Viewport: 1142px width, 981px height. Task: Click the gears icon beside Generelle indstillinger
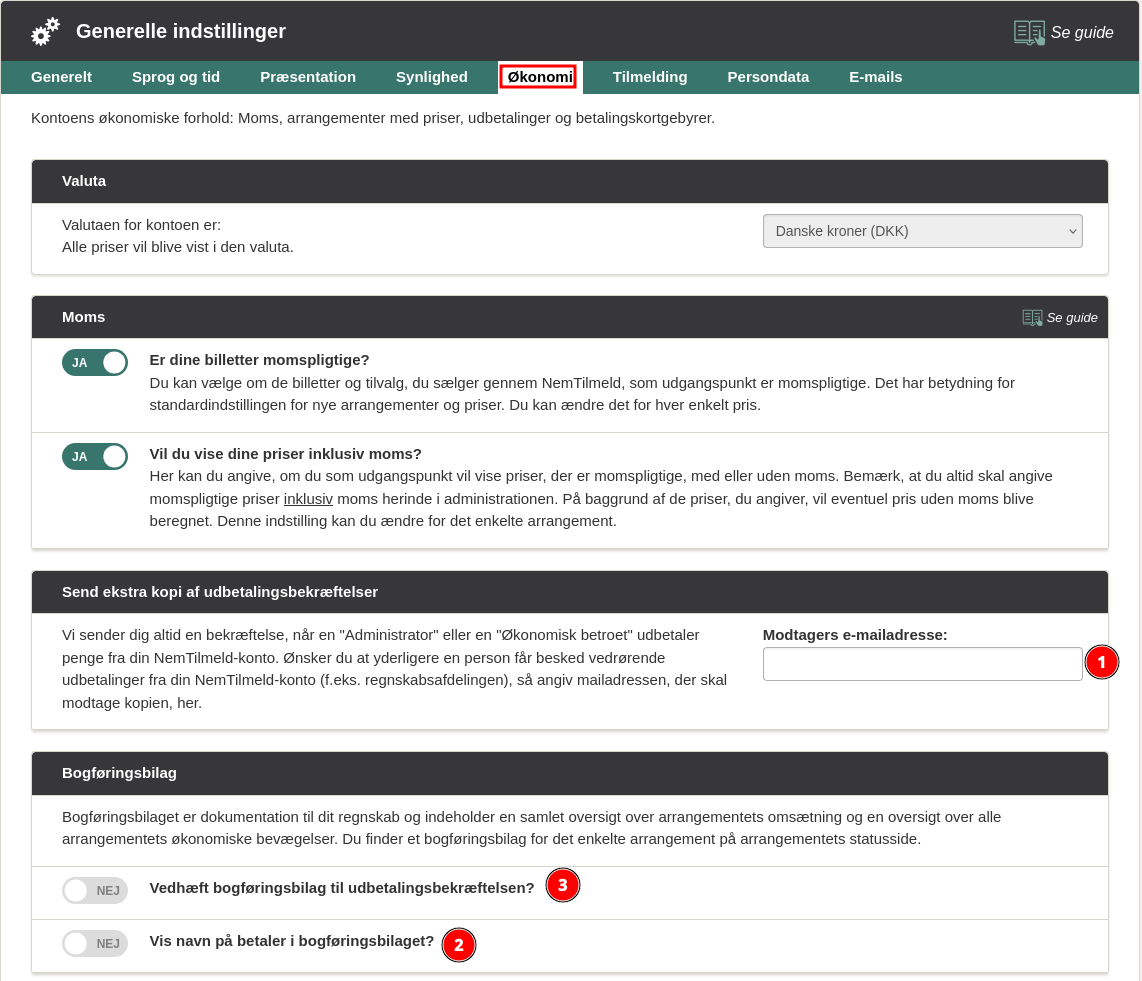(46, 32)
